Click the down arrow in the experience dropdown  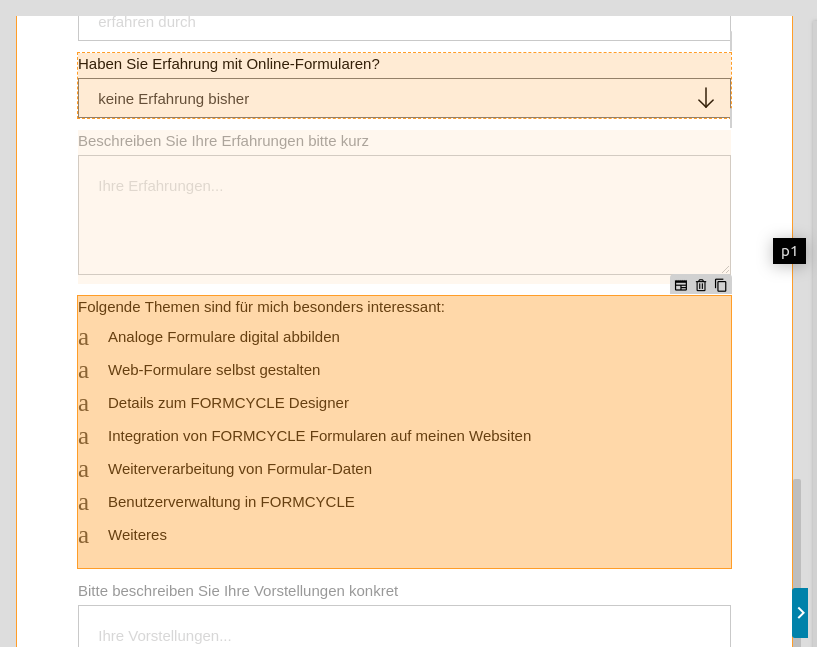(x=706, y=98)
